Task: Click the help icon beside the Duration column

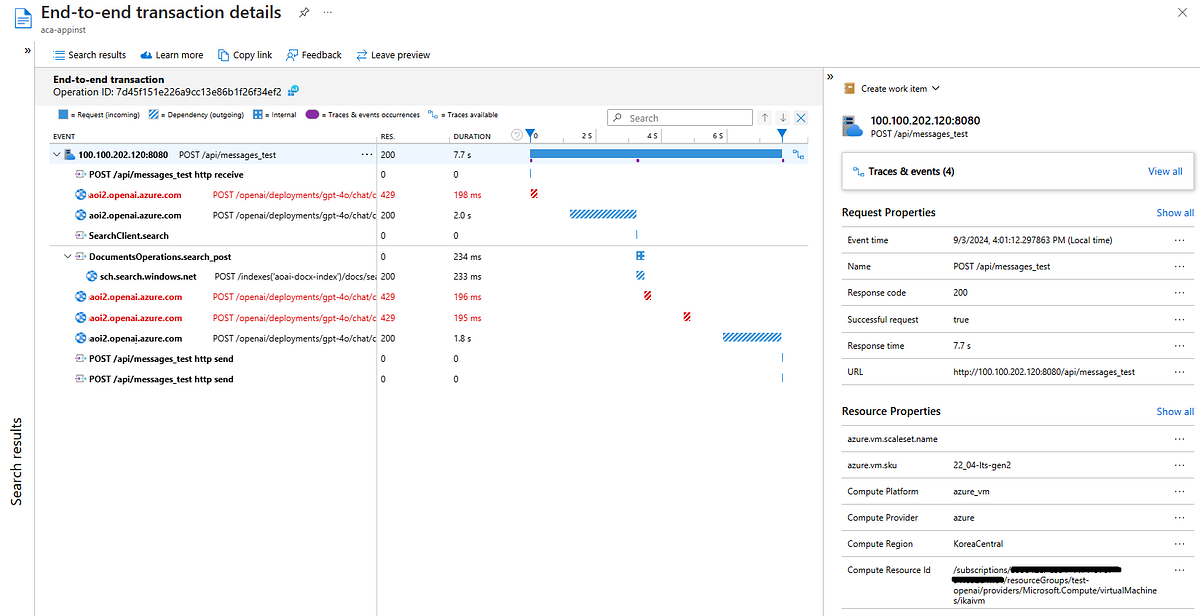Action: (517, 135)
